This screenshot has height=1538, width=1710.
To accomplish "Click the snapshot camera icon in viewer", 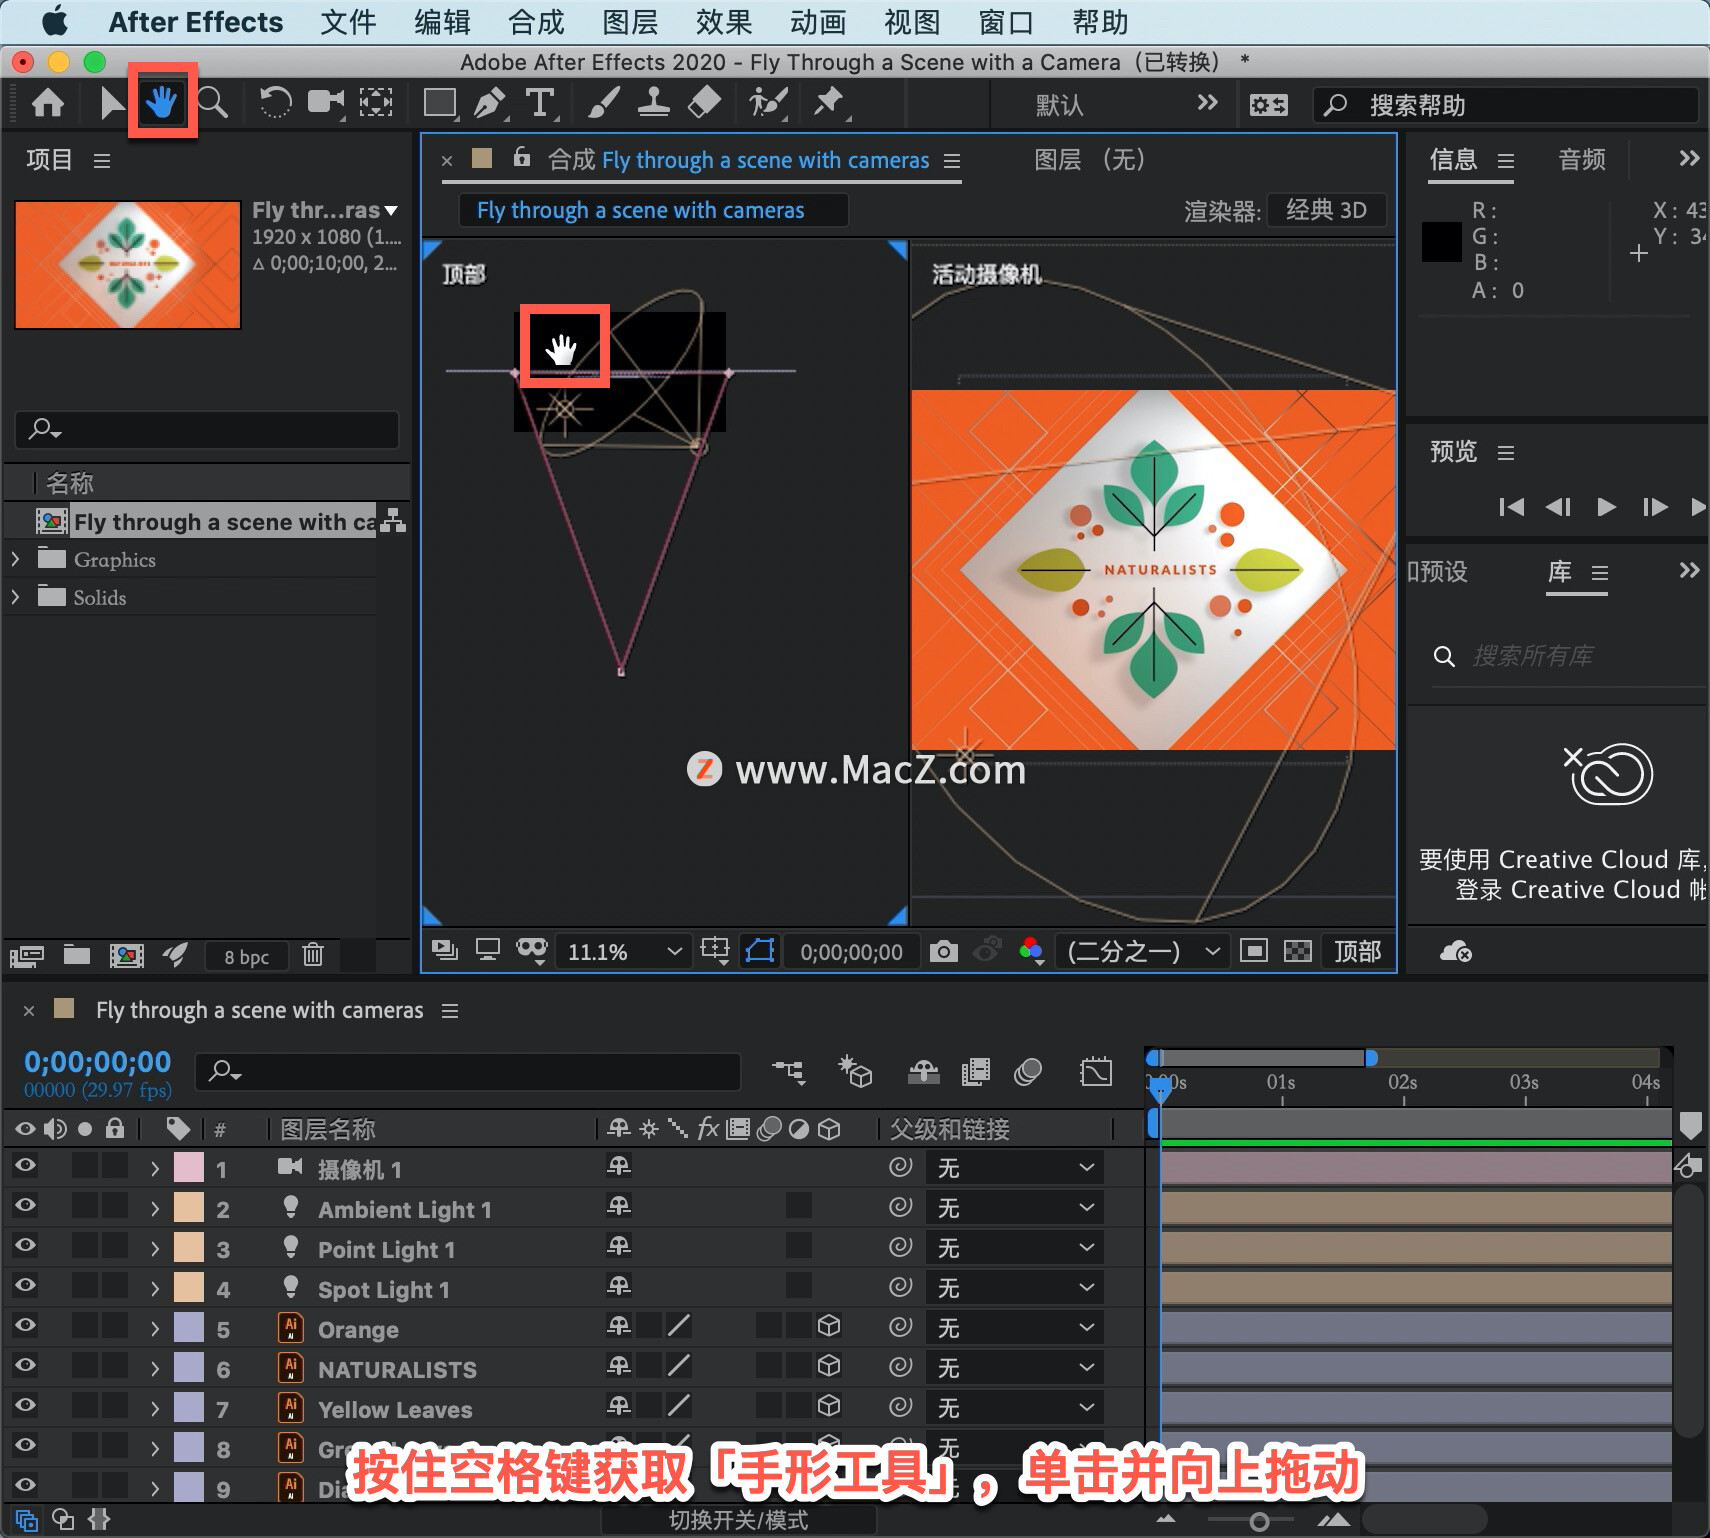I will pyautogui.click(x=943, y=951).
